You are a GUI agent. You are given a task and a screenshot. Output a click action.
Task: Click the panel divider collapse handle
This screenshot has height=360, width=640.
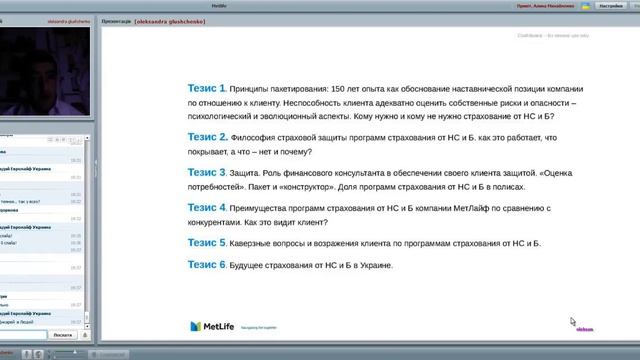point(96,169)
